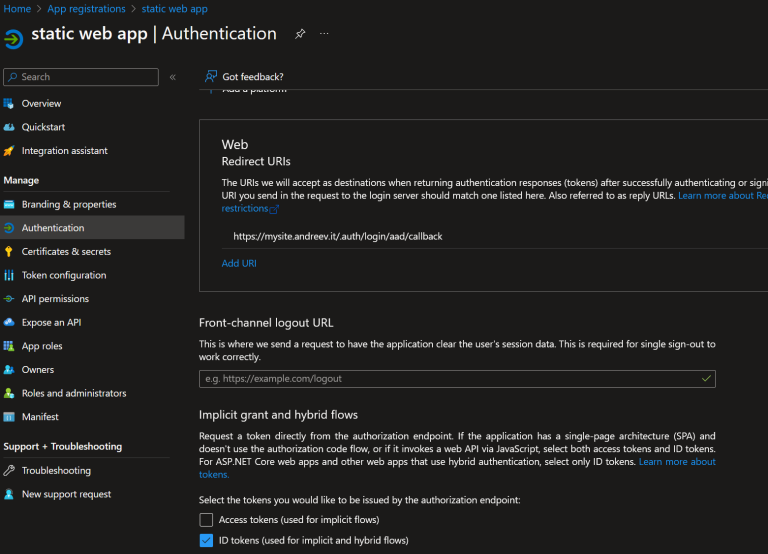
Task: Open Manifest page
Action: coord(40,417)
